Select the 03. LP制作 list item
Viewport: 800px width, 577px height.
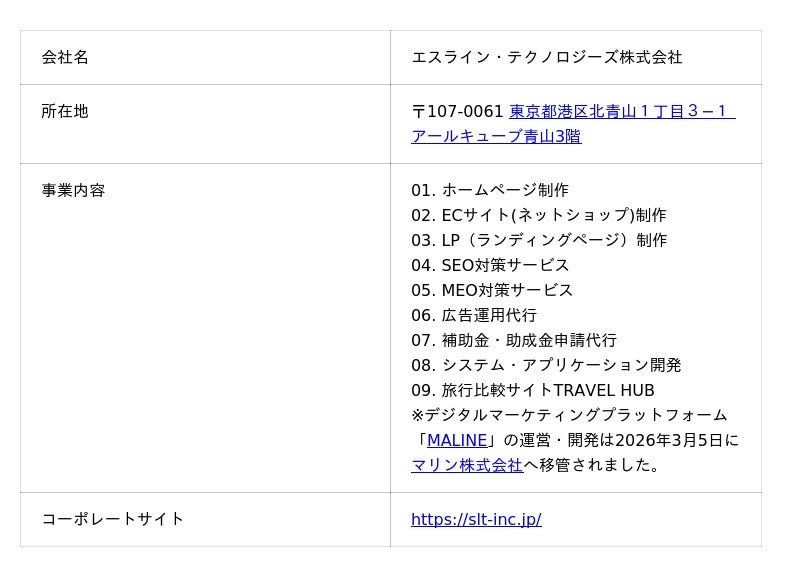[539, 240]
